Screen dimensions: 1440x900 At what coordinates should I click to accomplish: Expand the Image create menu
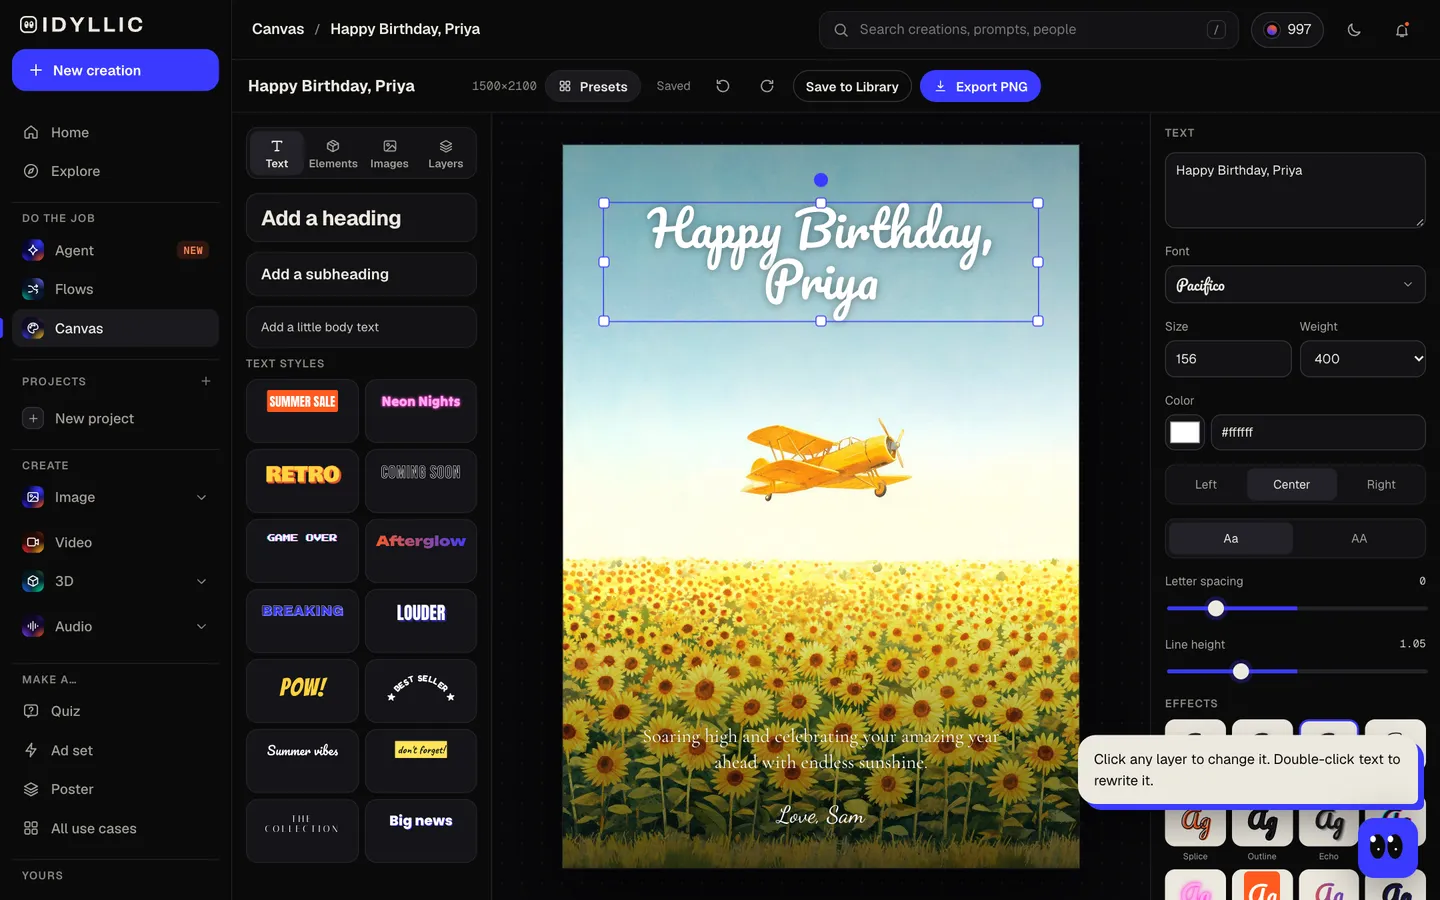tap(202, 497)
